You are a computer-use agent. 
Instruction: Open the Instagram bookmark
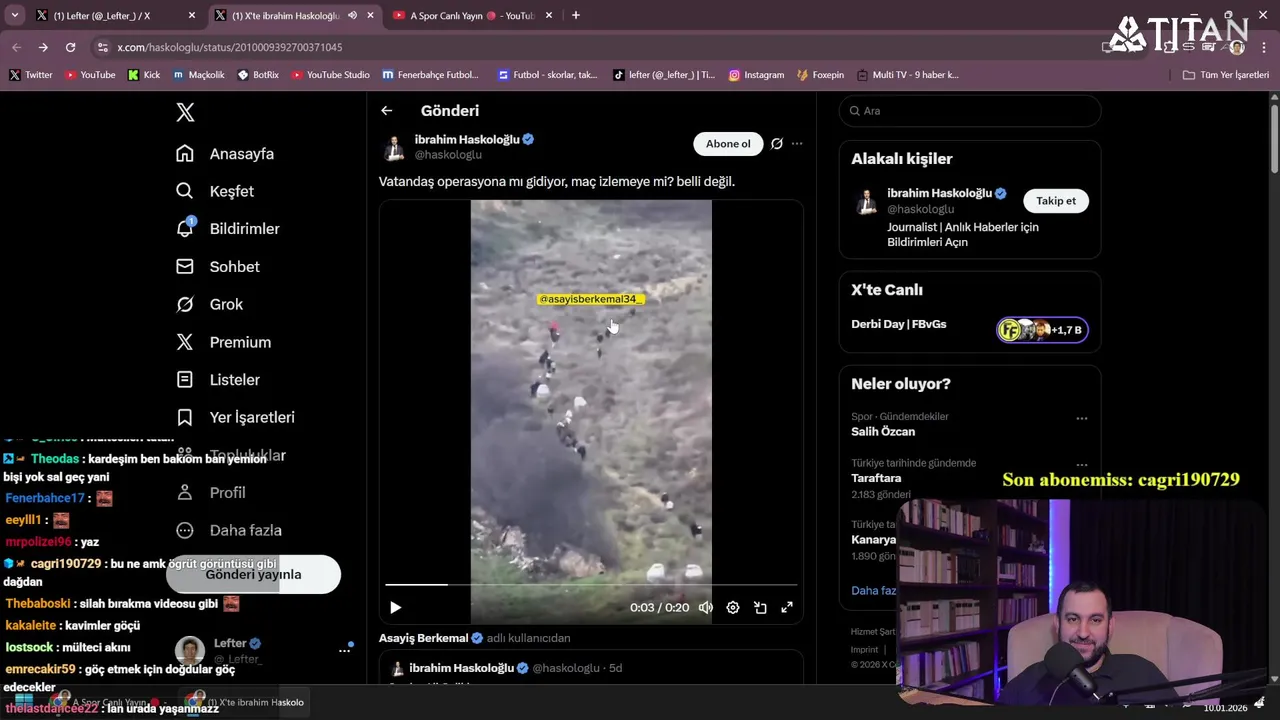click(756, 75)
